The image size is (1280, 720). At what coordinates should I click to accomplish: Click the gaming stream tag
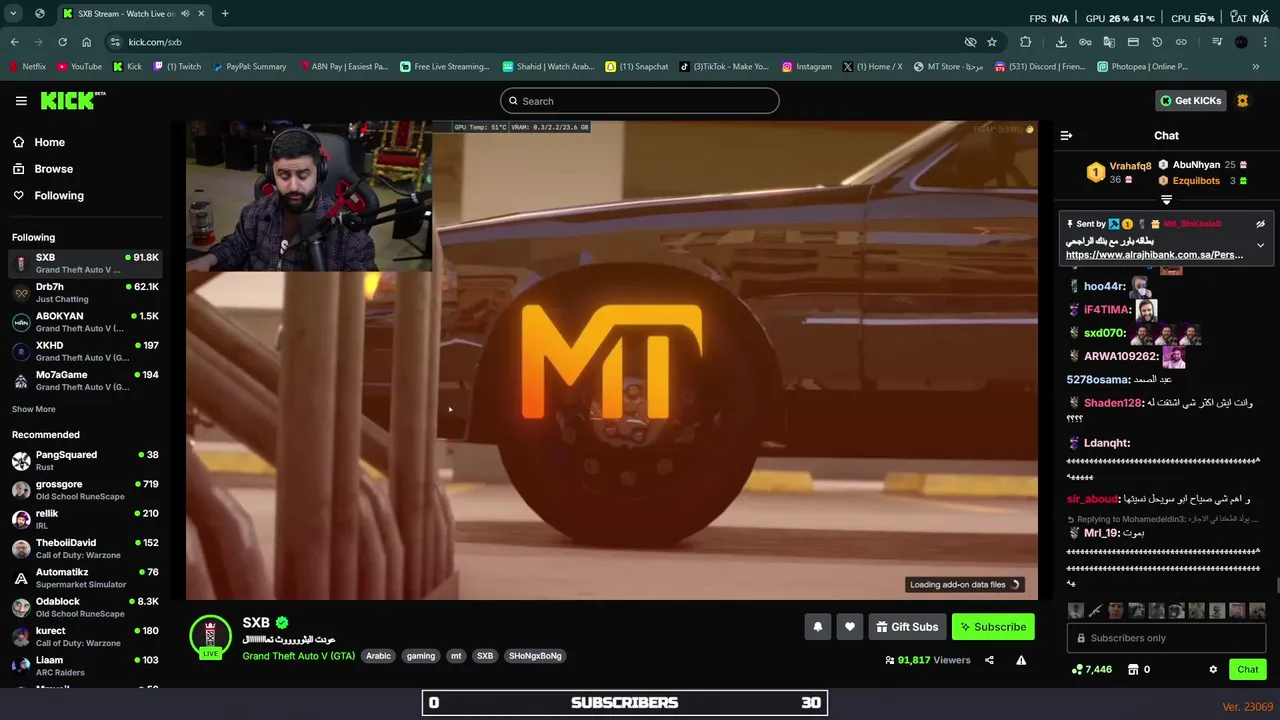click(421, 656)
